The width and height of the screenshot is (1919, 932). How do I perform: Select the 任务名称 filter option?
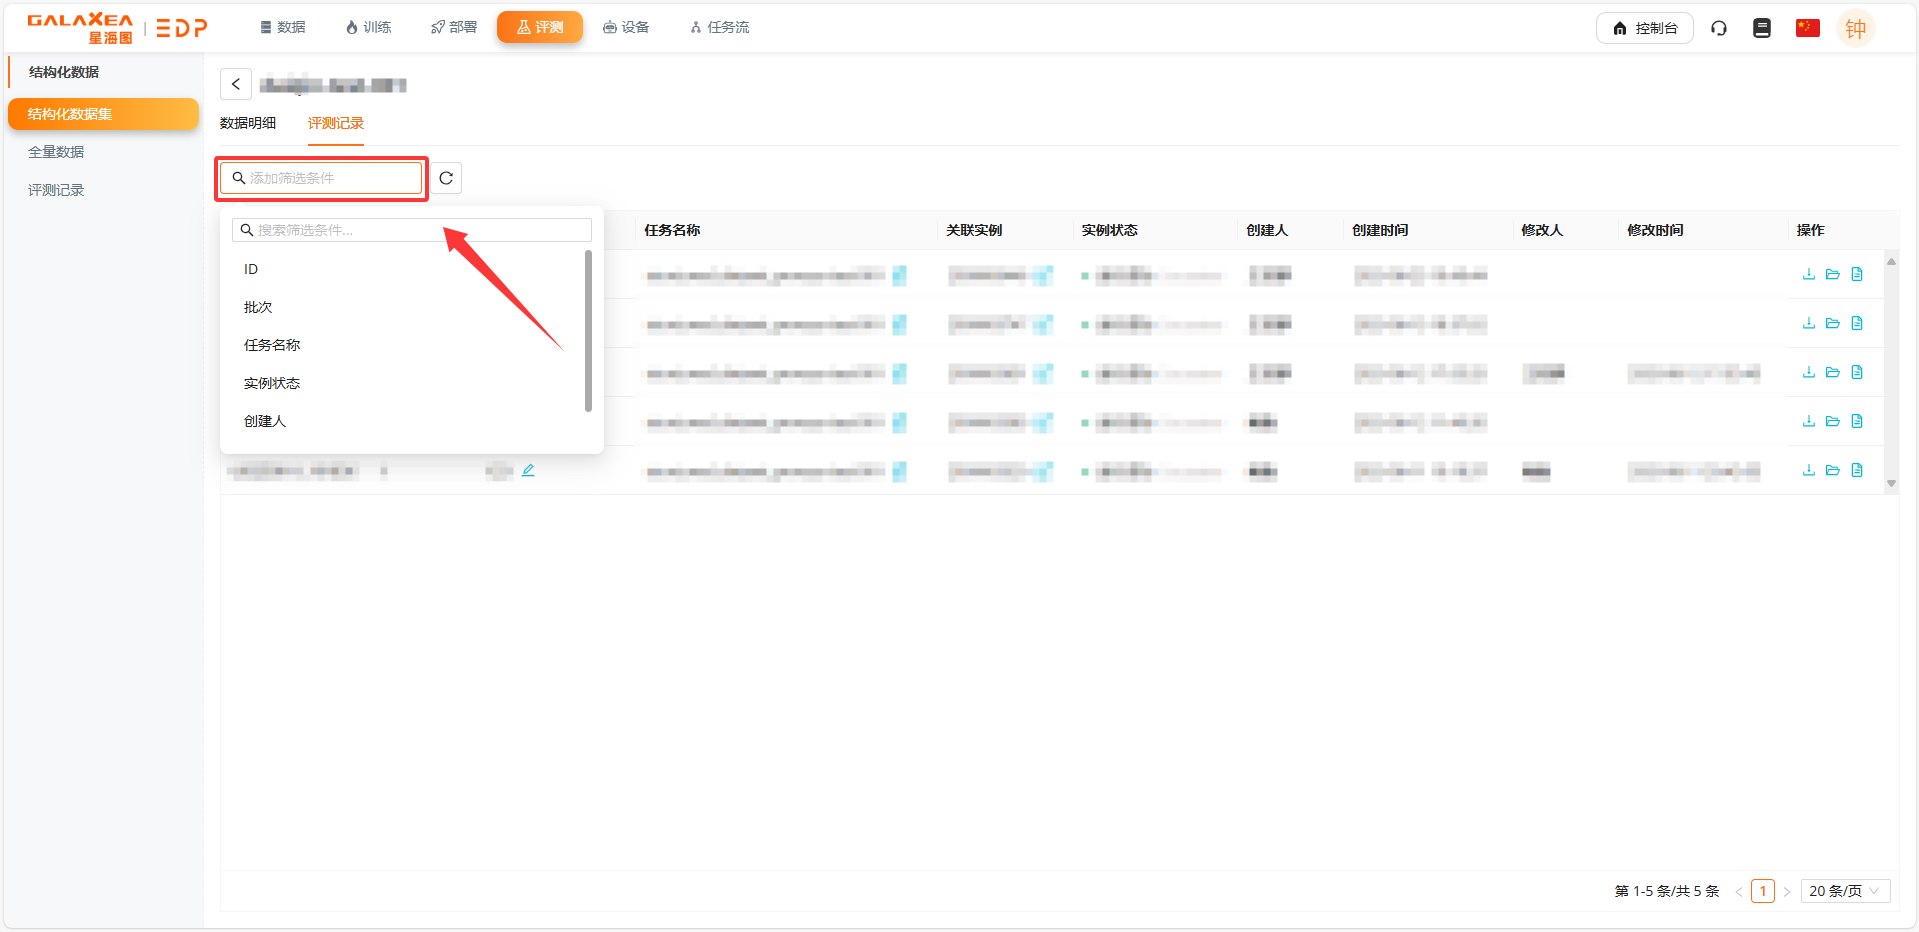point(272,345)
